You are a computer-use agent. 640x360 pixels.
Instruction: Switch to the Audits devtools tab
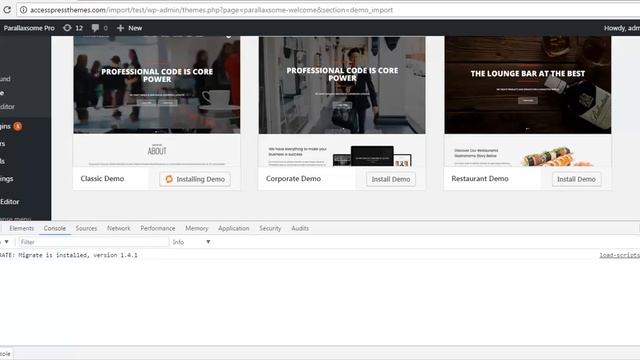pos(300,228)
